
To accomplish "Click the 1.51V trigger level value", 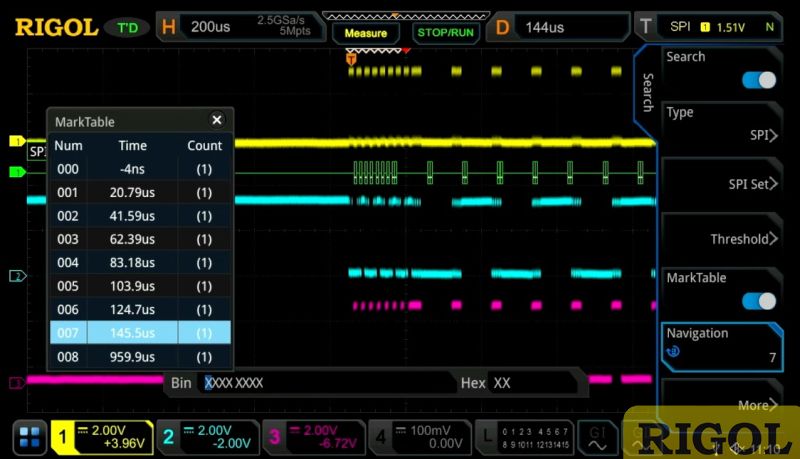I will [731, 28].
